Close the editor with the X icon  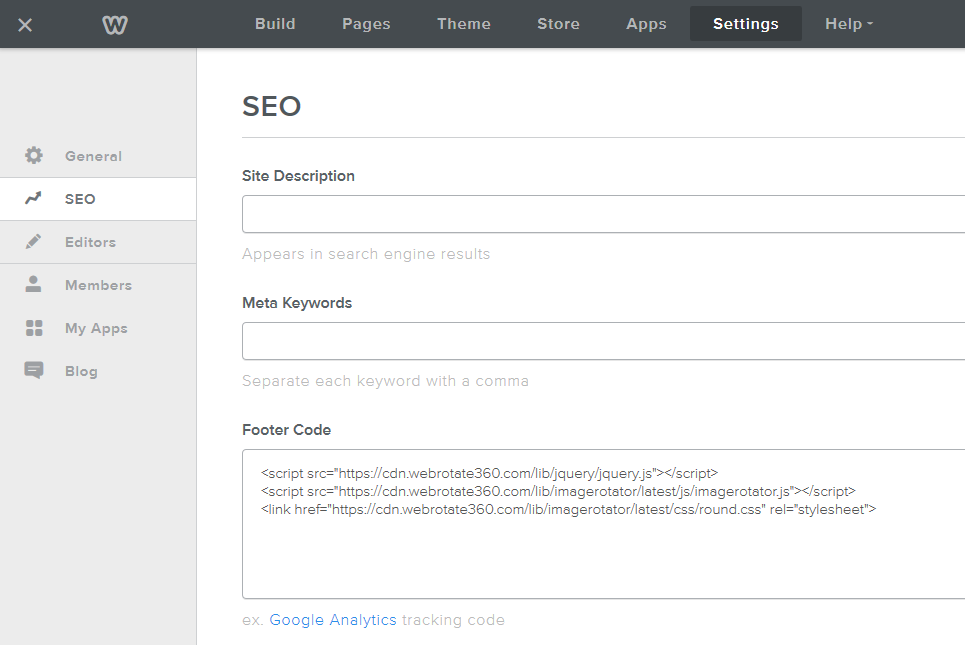point(25,25)
